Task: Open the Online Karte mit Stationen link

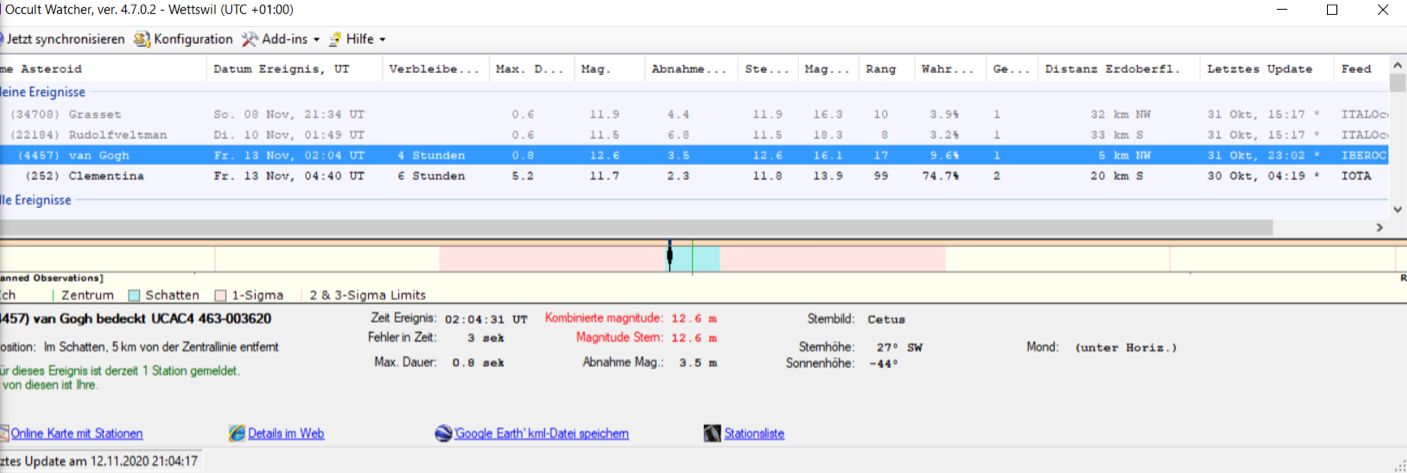Action: point(76,434)
